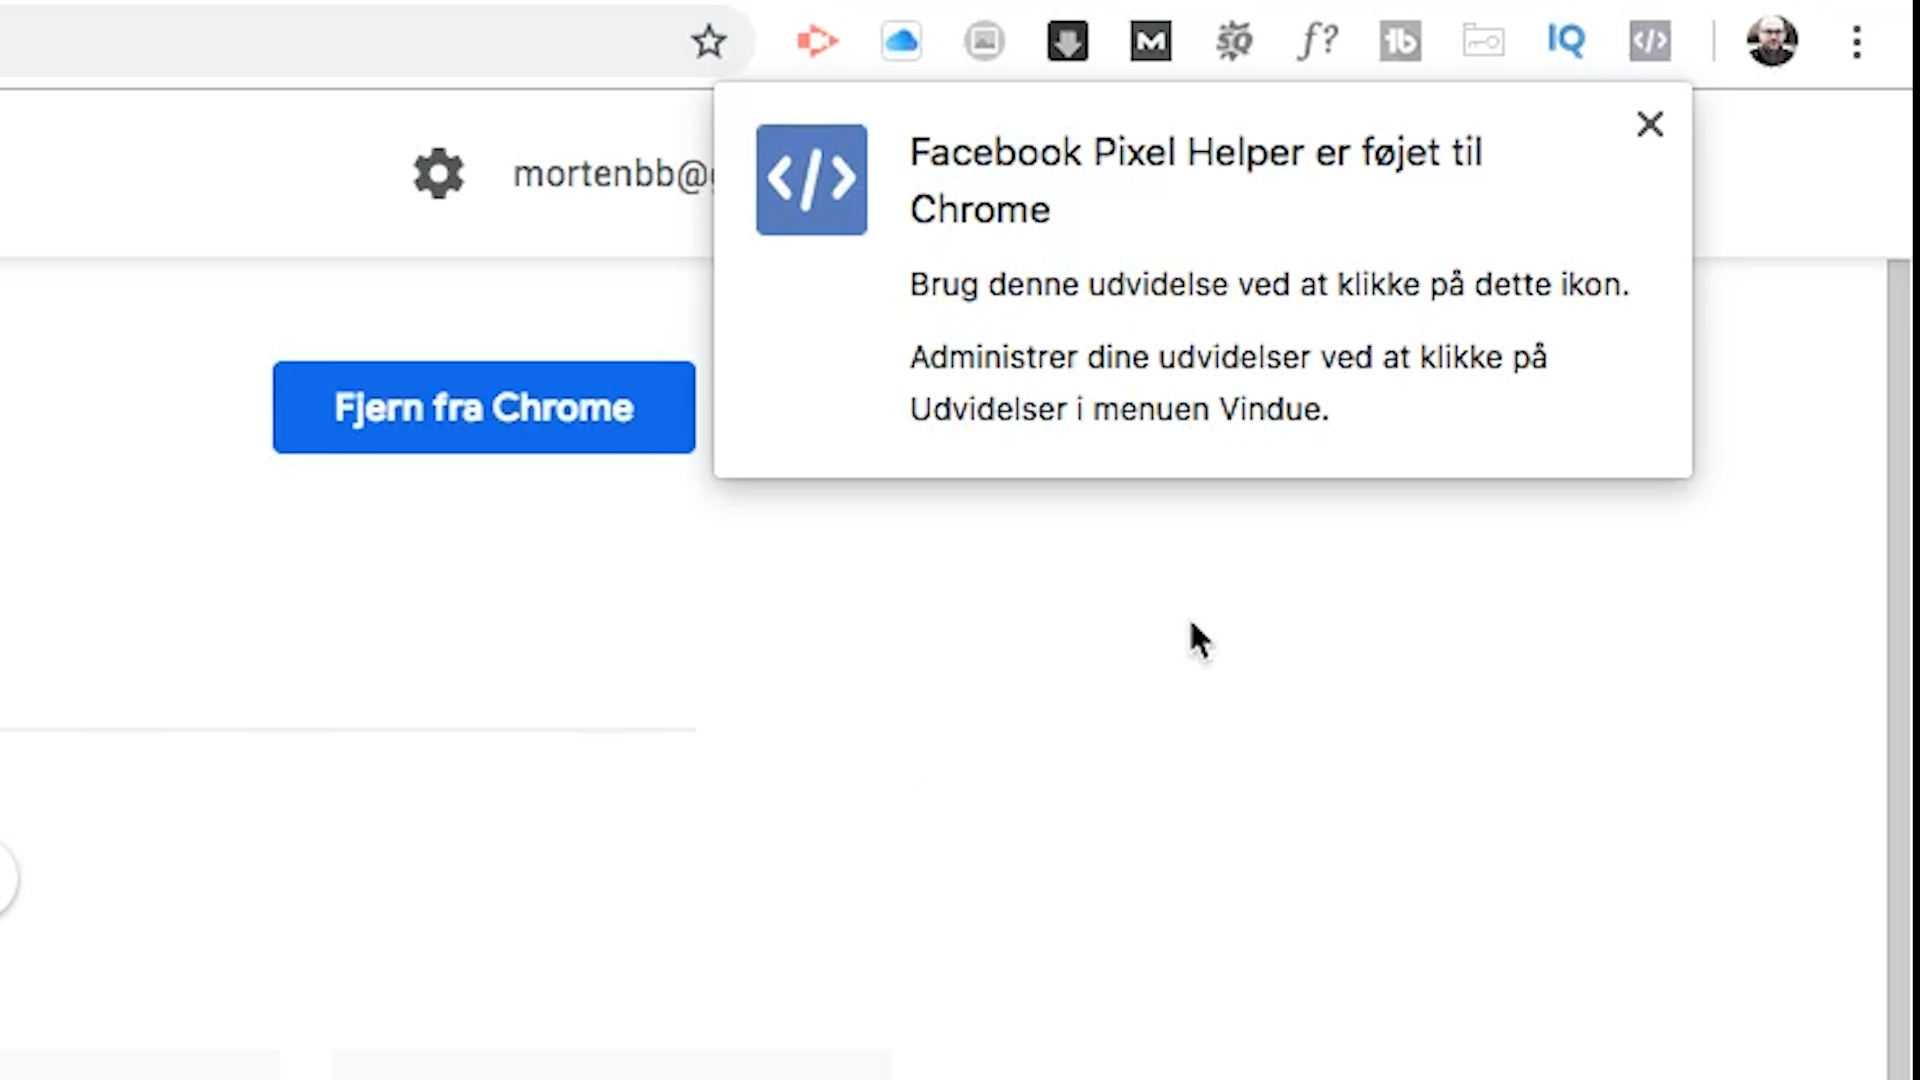Click the blue IQ extension icon
The image size is (1920, 1080).
coord(1566,42)
